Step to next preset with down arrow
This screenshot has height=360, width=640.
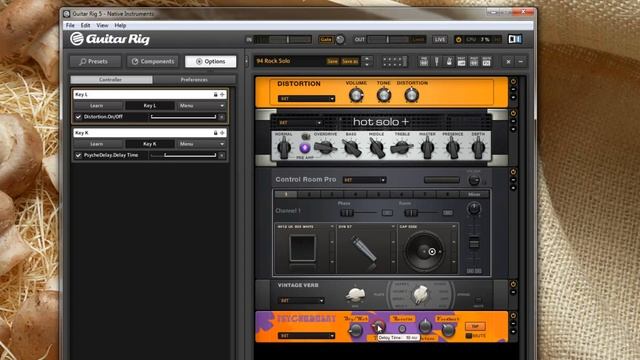point(367,64)
